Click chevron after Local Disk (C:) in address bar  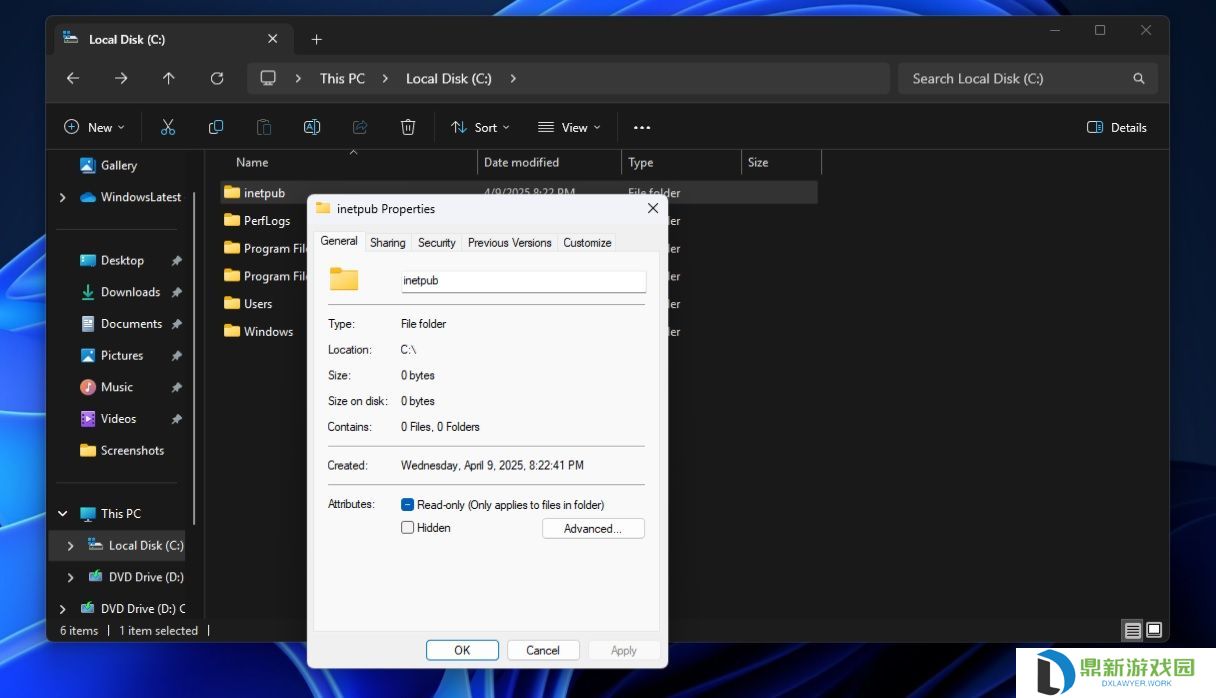pyautogui.click(x=513, y=78)
